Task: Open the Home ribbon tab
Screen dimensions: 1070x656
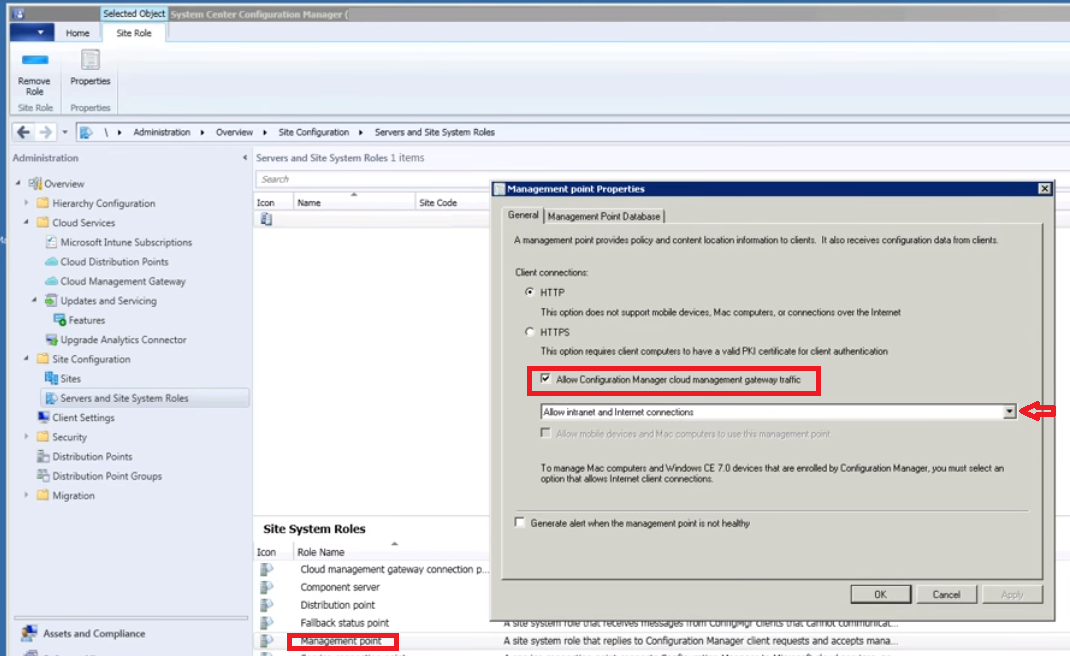Action: coord(77,33)
